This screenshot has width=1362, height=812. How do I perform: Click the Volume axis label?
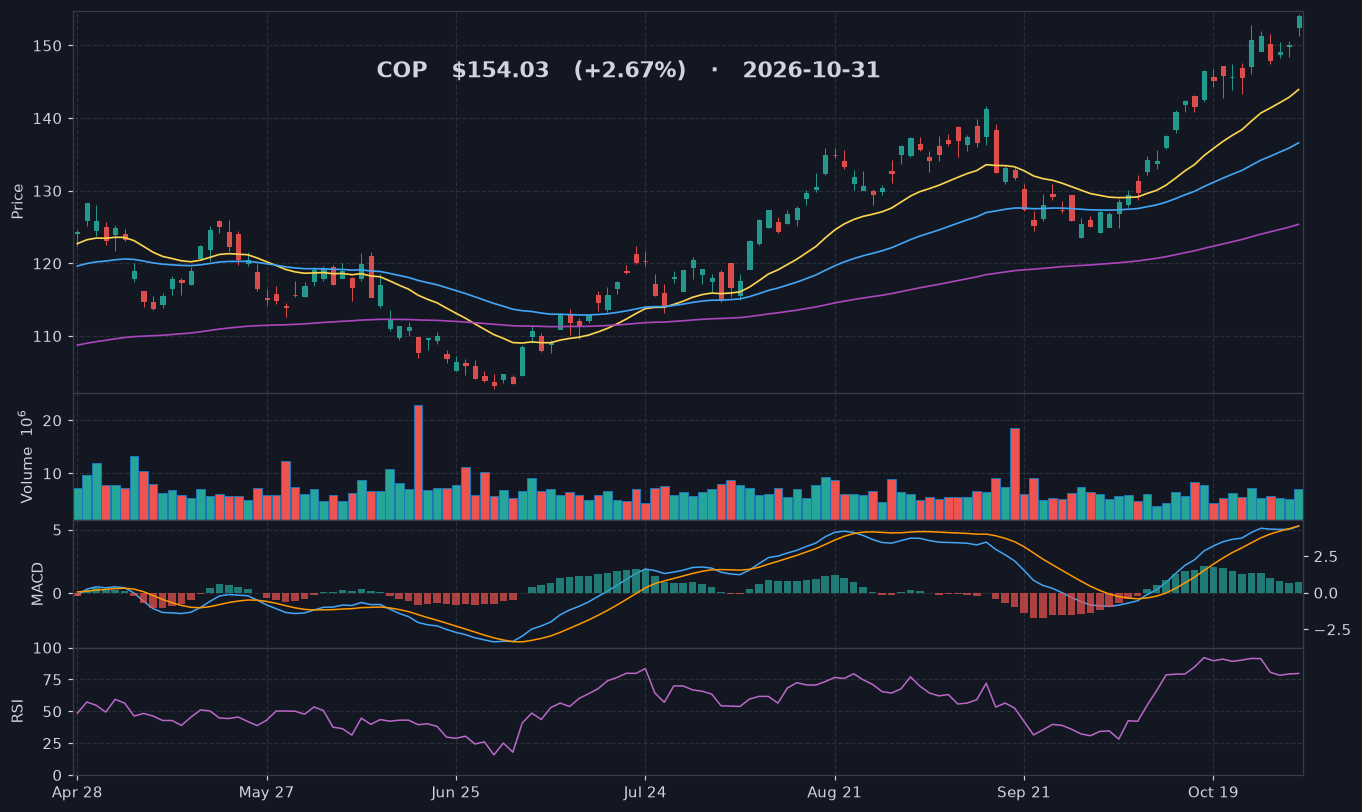(x=26, y=457)
